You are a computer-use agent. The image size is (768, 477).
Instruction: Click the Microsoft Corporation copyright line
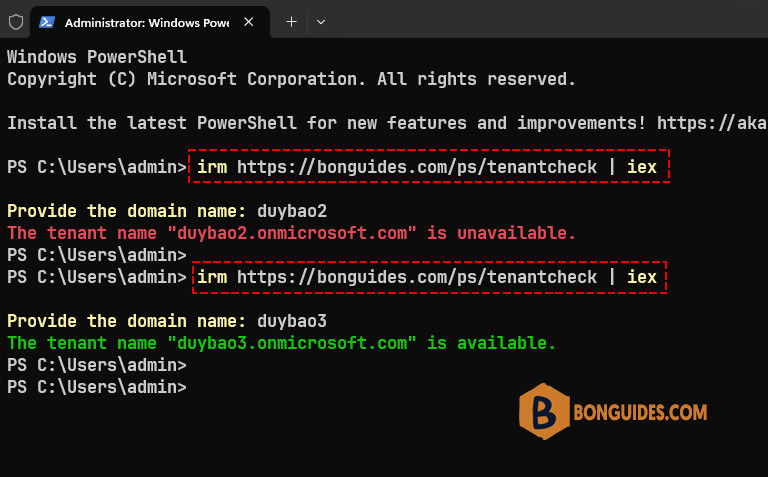[x=291, y=79]
